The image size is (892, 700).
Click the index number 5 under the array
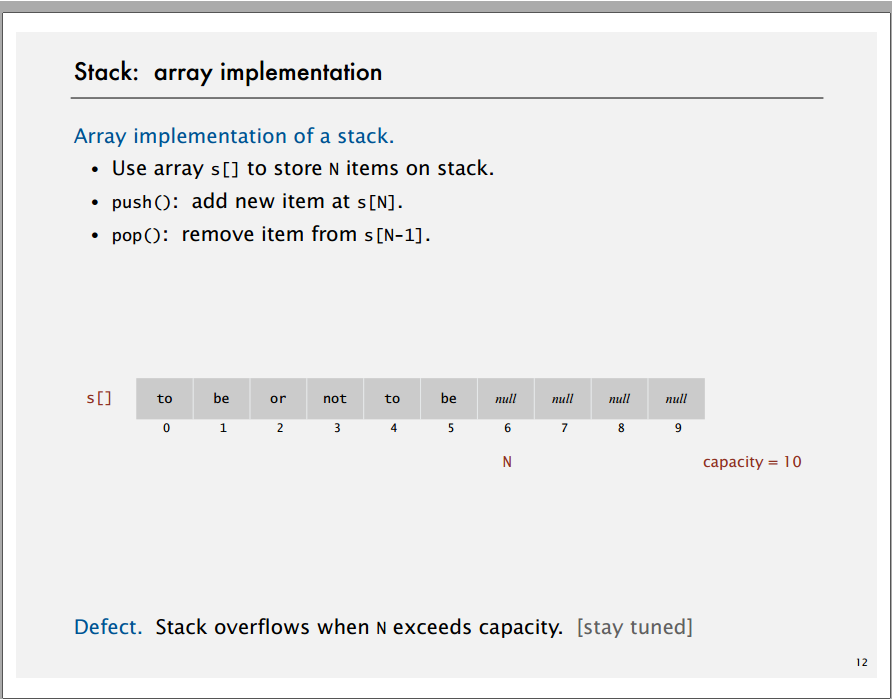(x=451, y=428)
